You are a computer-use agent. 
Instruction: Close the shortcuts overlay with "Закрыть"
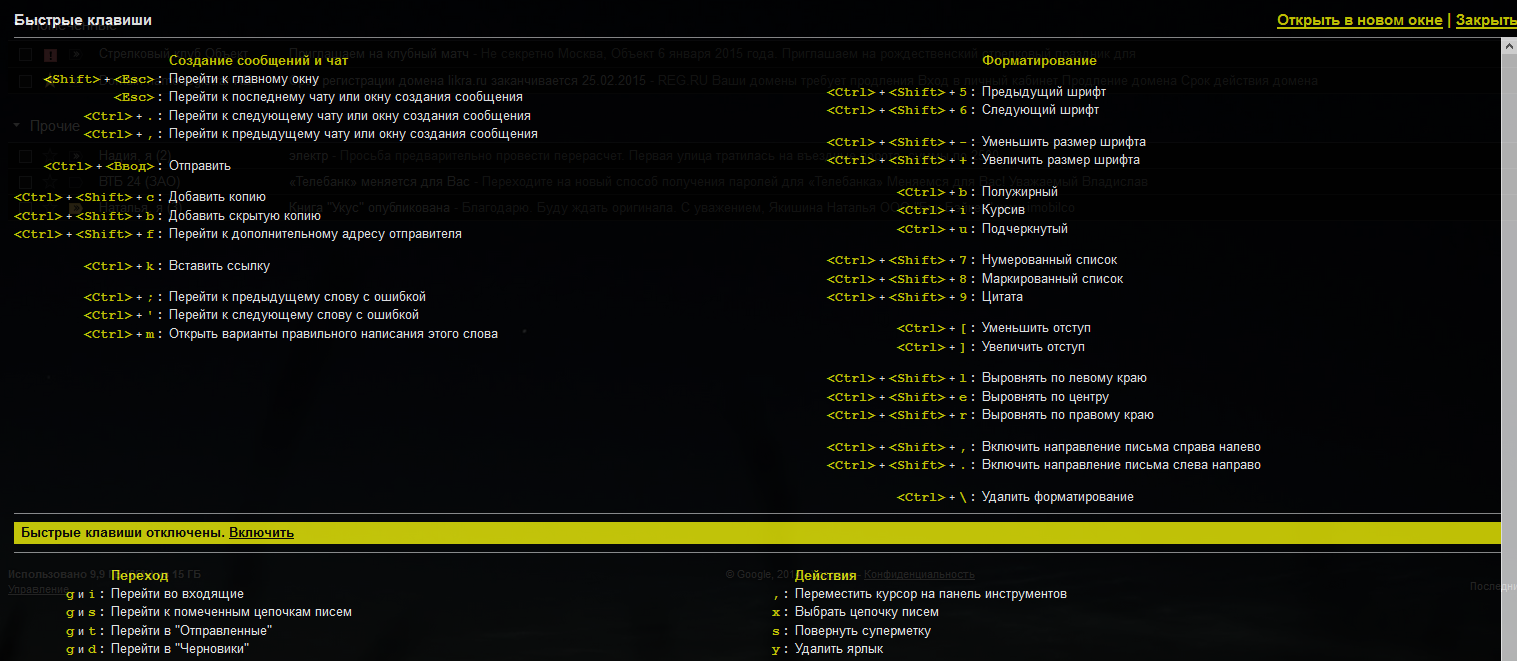tap(1485, 20)
